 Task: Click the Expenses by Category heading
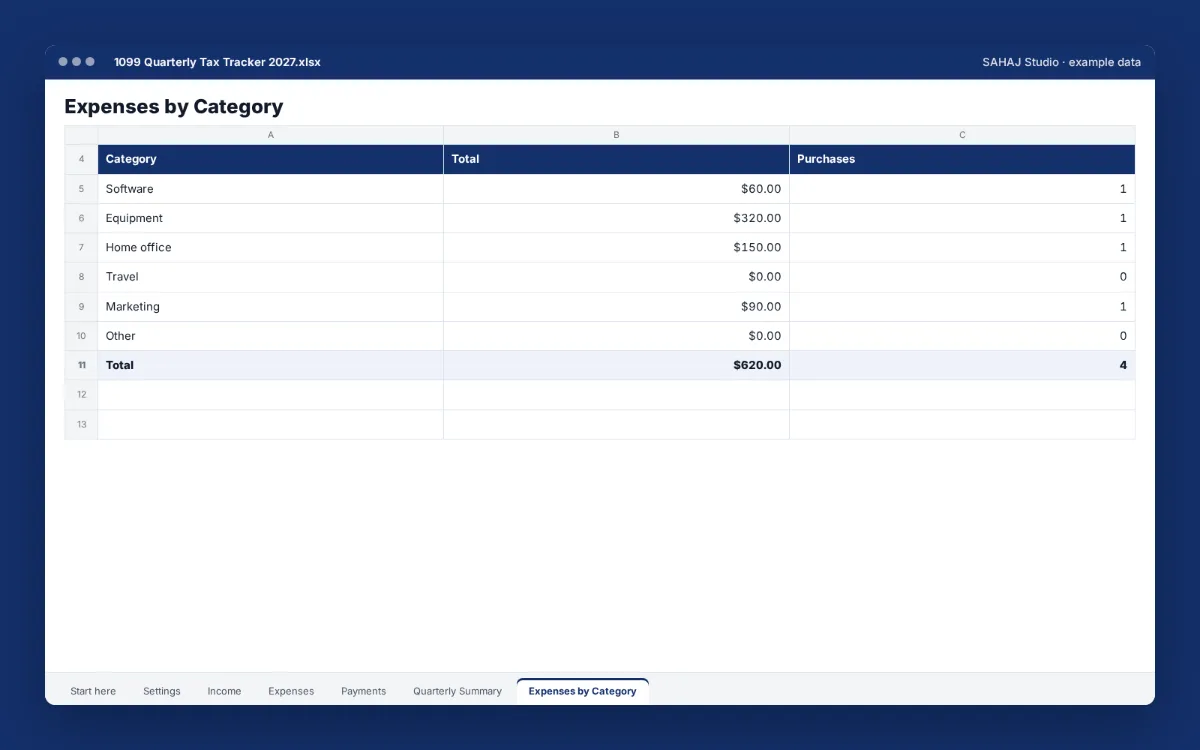(174, 106)
